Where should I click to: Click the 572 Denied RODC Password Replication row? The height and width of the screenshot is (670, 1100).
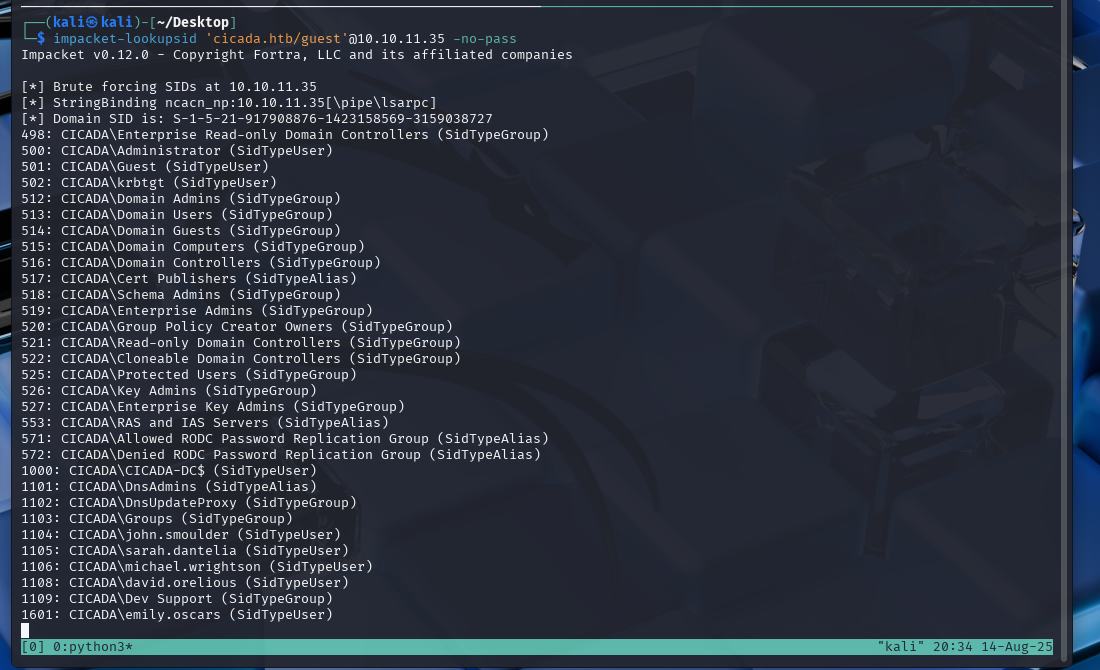tap(281, 455)
